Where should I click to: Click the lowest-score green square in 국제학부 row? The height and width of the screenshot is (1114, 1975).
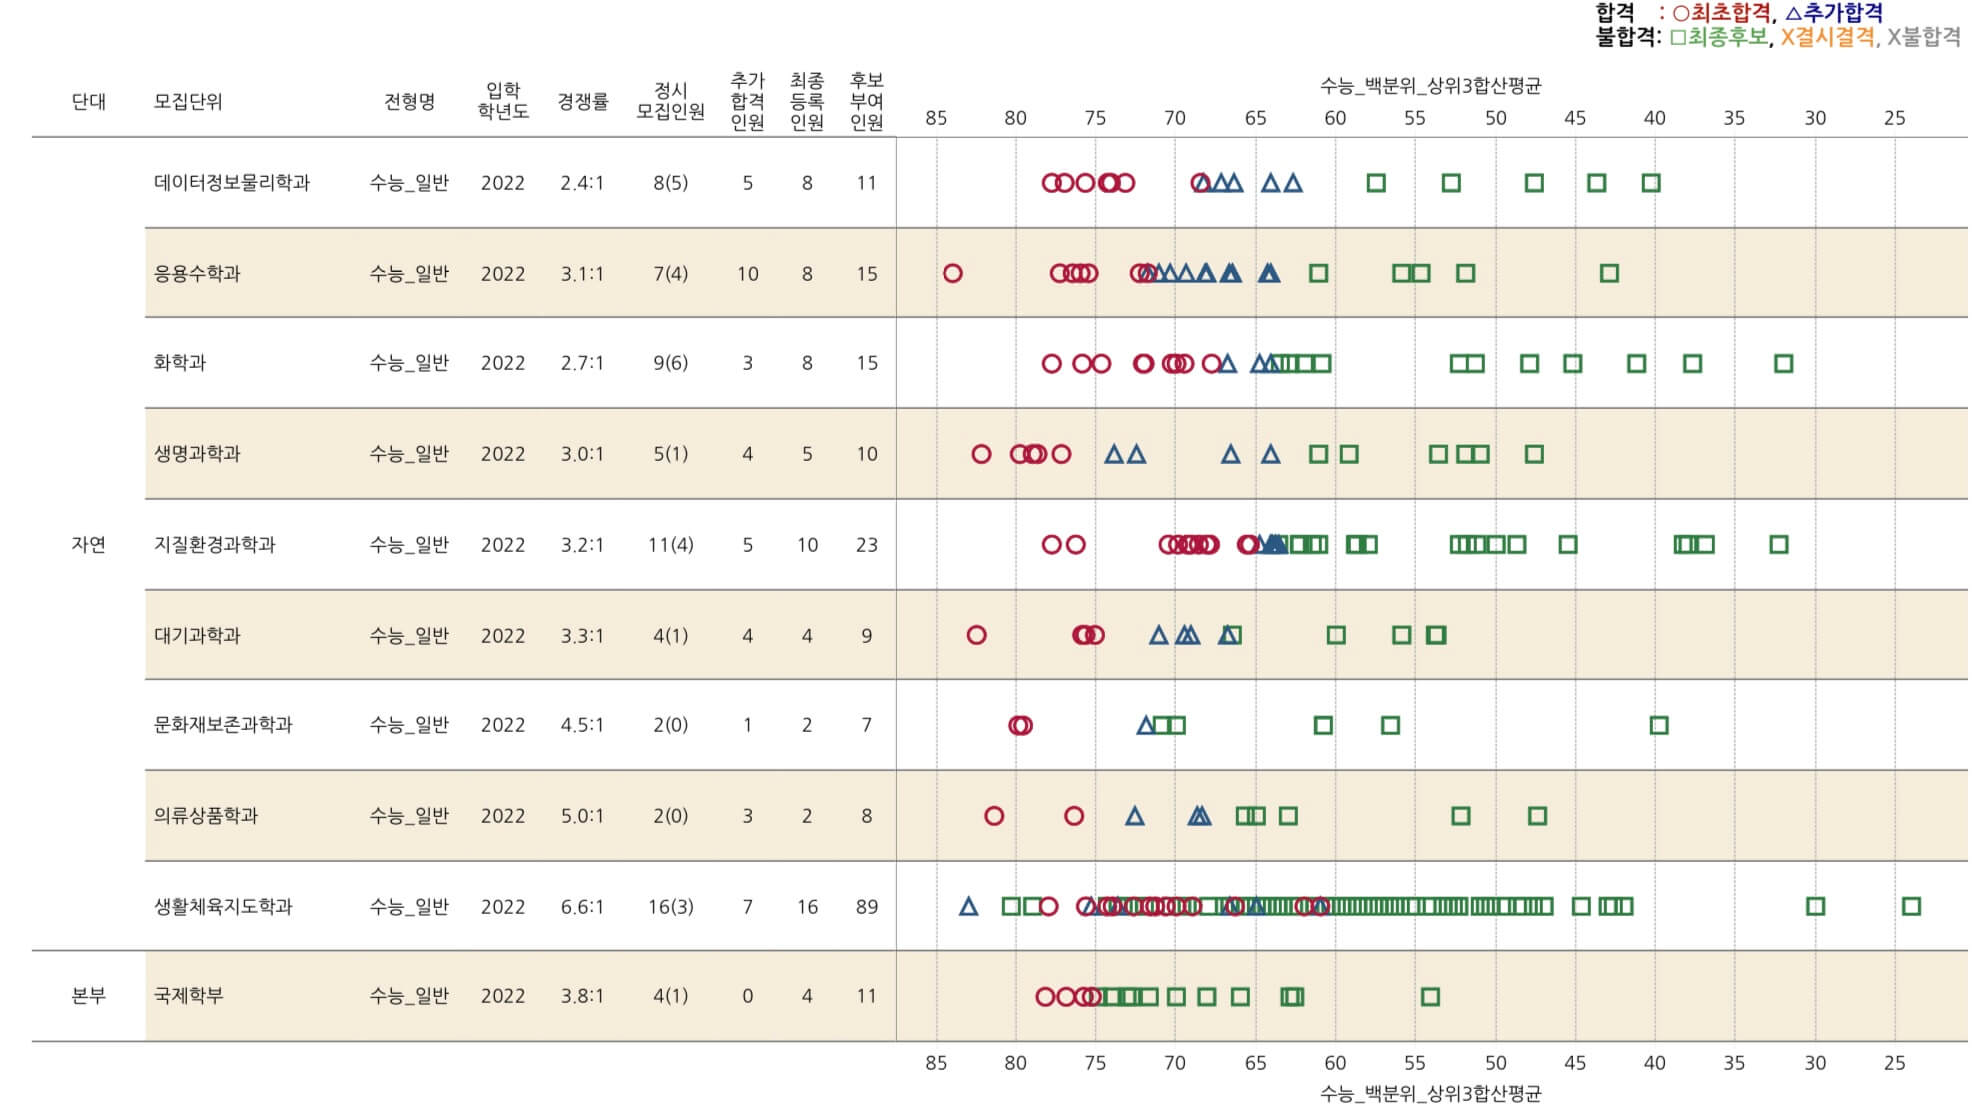(x=1430, y=997)
